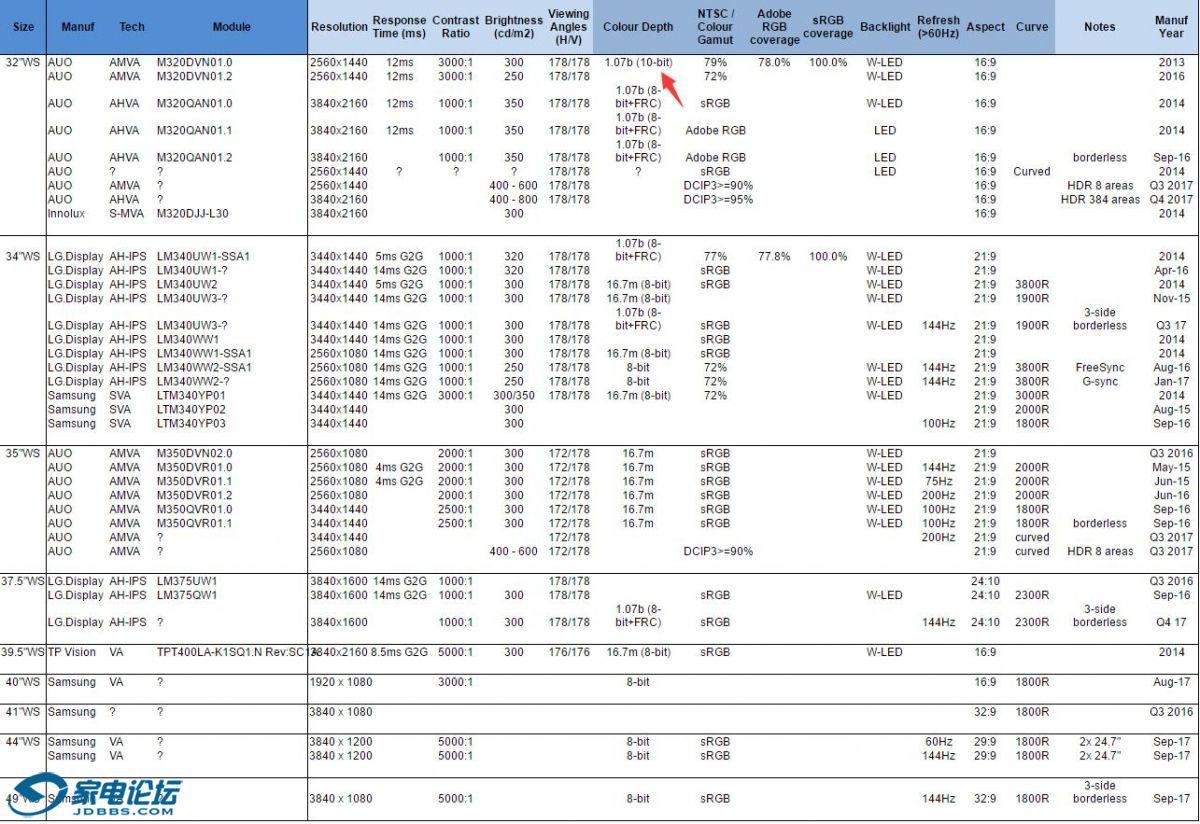Screen dimensions: 1200x824
Task: Select the TPT400LA-K1SQ1.N module cell
Action: (230, 652)
